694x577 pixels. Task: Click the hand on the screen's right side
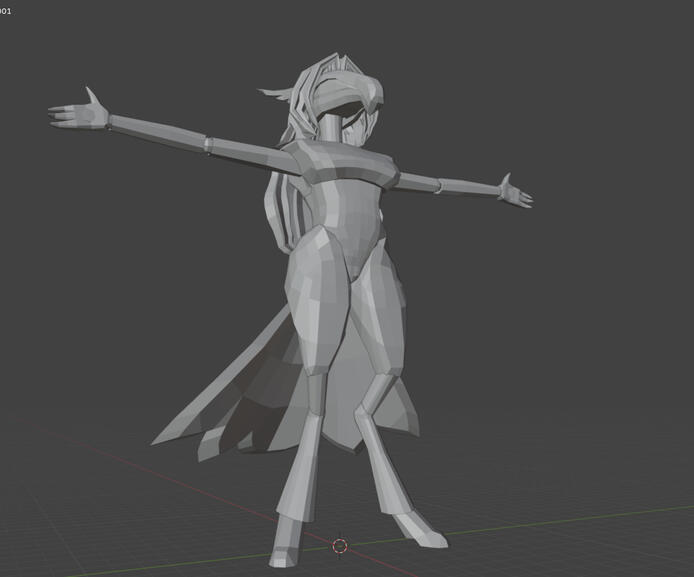(515, 190)
